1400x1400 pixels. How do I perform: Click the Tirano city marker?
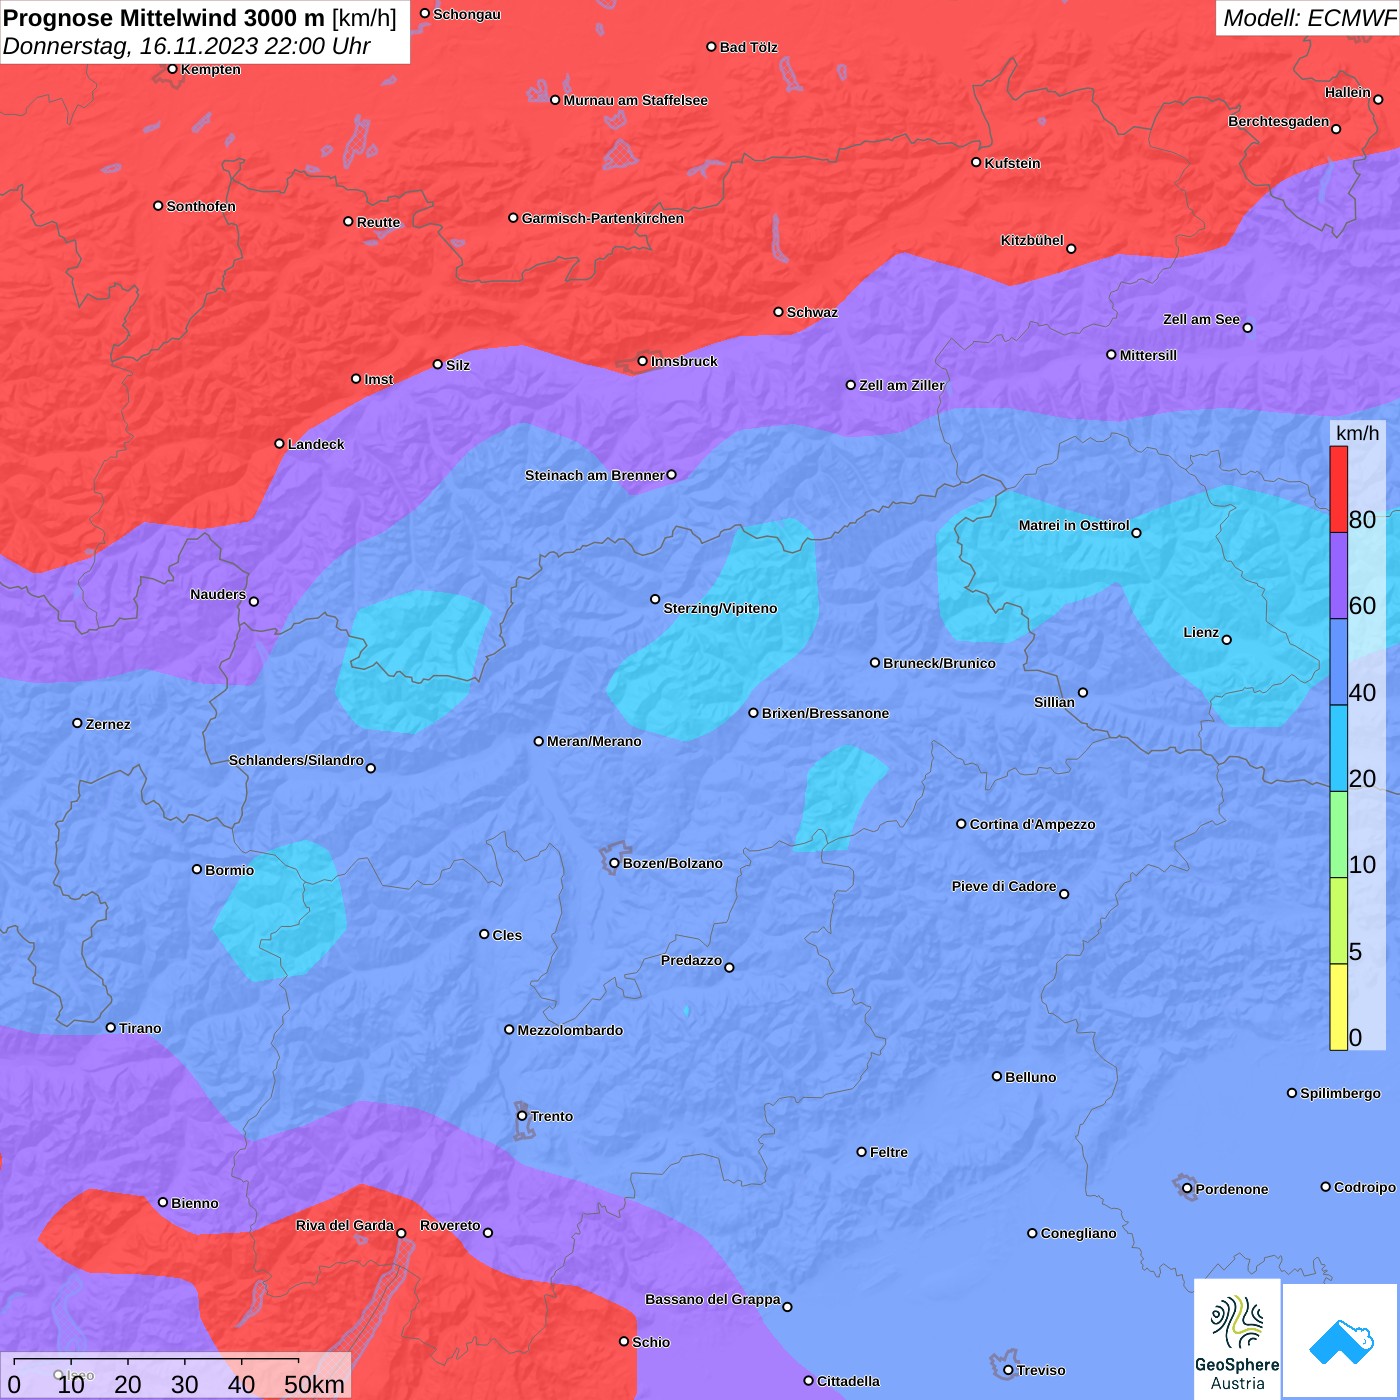111,1027
